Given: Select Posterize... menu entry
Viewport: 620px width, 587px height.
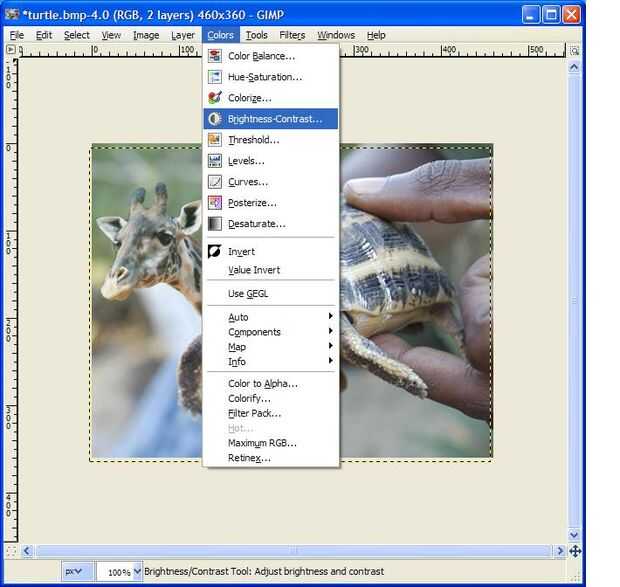Looking at the screenshot, I should (271, 203).
